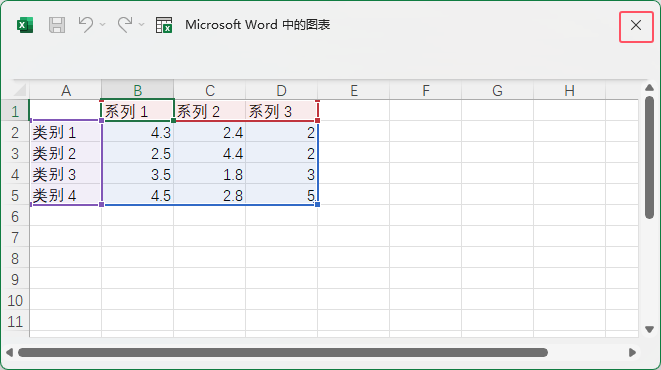The image size is (661, 370).
Task: Select cell containing 系列 3
Action: click(282, 111)
